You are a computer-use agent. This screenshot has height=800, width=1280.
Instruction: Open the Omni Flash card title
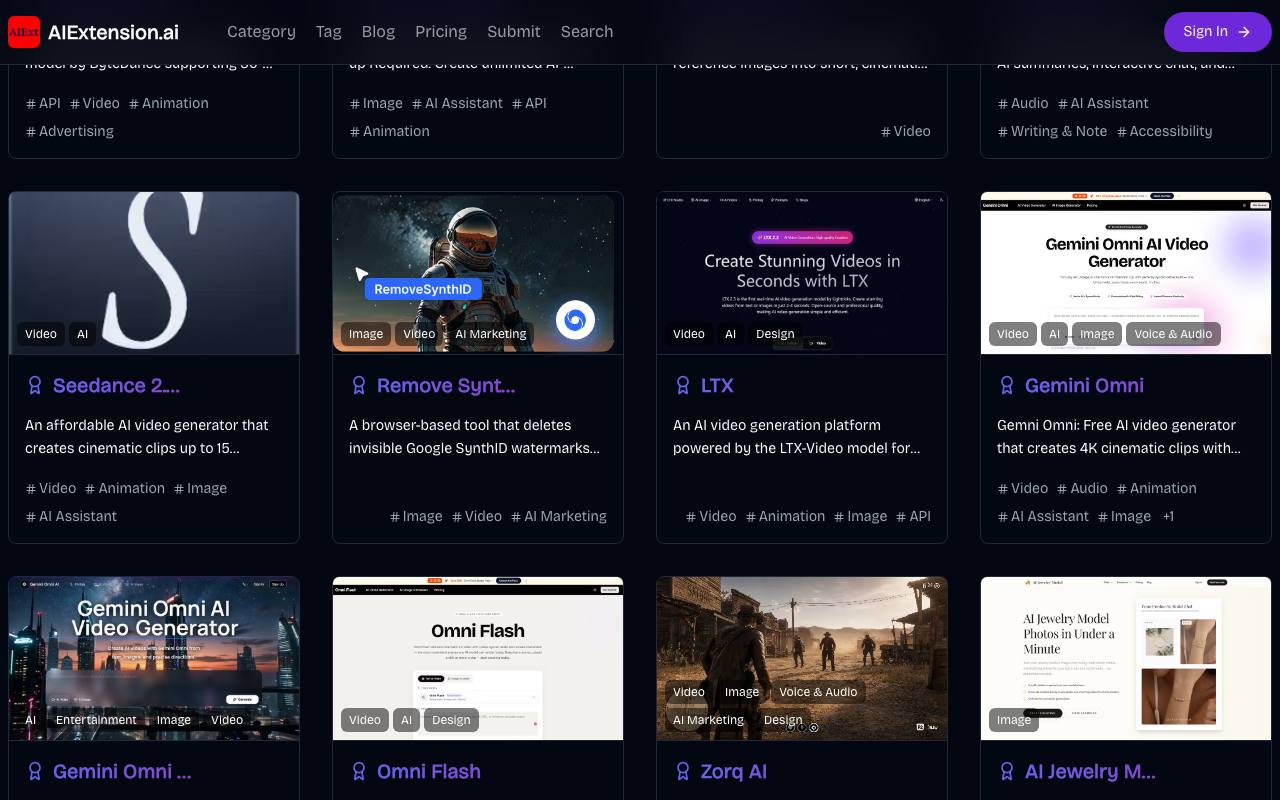pos(429,771)
